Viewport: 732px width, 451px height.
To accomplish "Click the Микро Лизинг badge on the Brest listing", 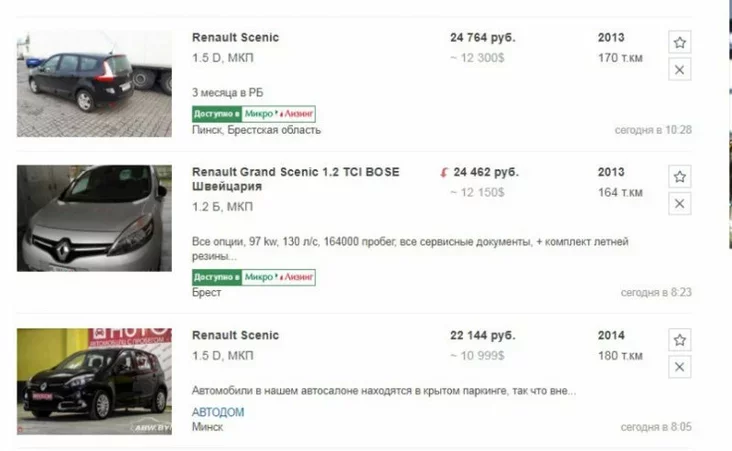I will tap(253, 277).
